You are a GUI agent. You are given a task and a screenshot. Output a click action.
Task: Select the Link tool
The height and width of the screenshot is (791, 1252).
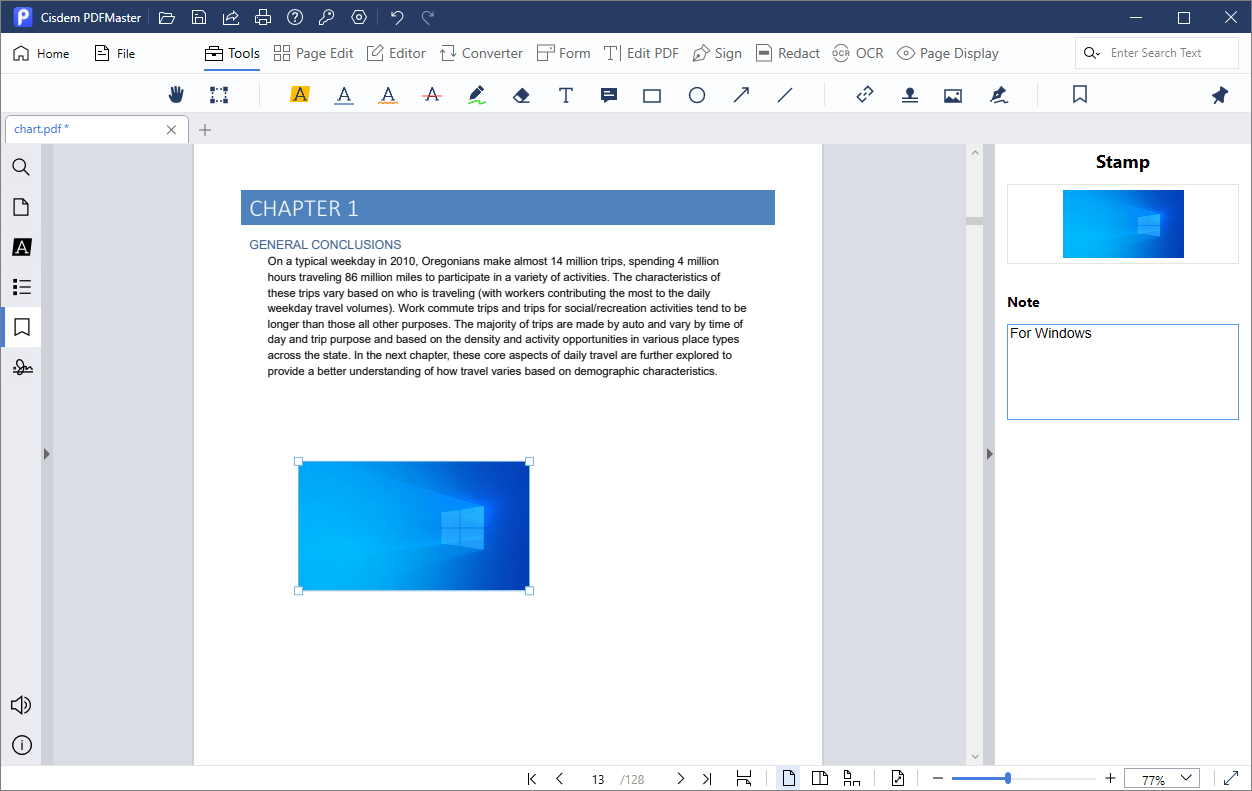click(865, 95)
